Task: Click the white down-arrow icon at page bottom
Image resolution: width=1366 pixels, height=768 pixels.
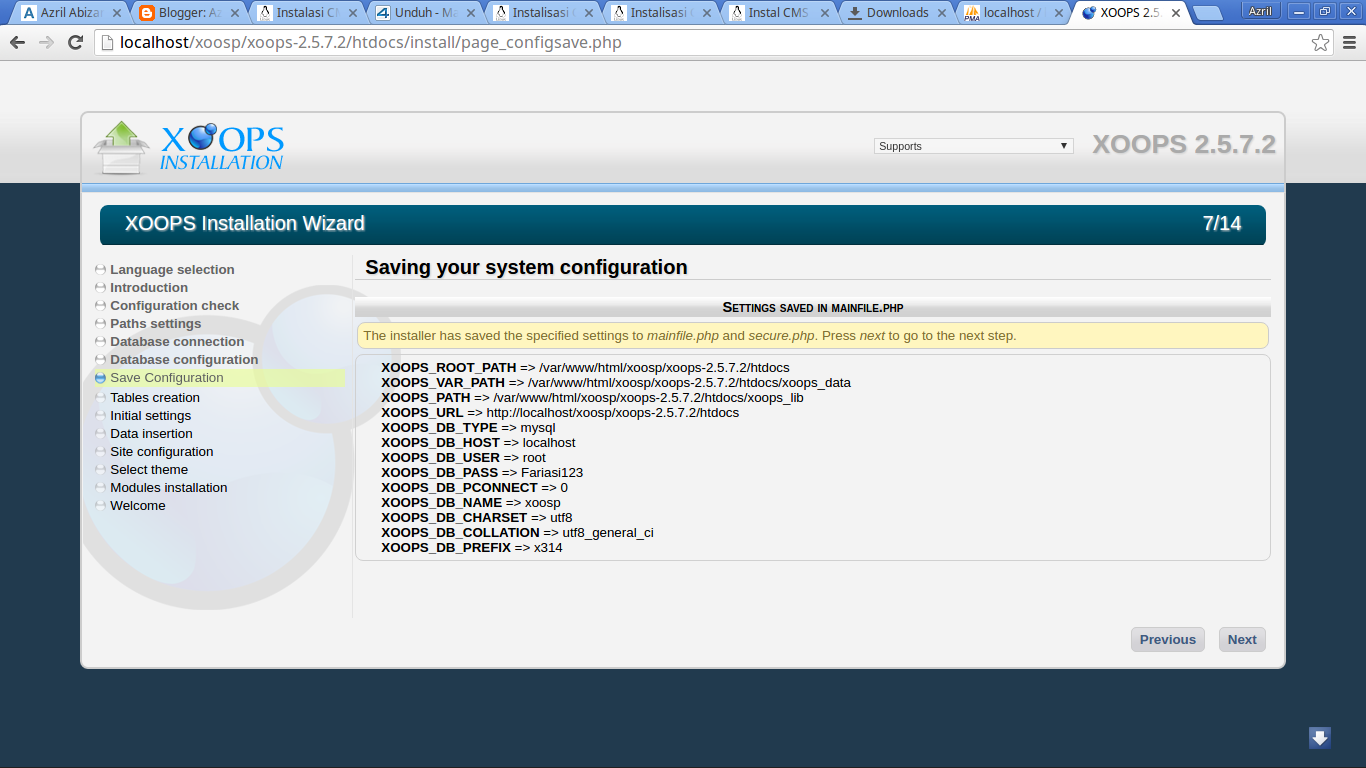Action: (1320, 738)
